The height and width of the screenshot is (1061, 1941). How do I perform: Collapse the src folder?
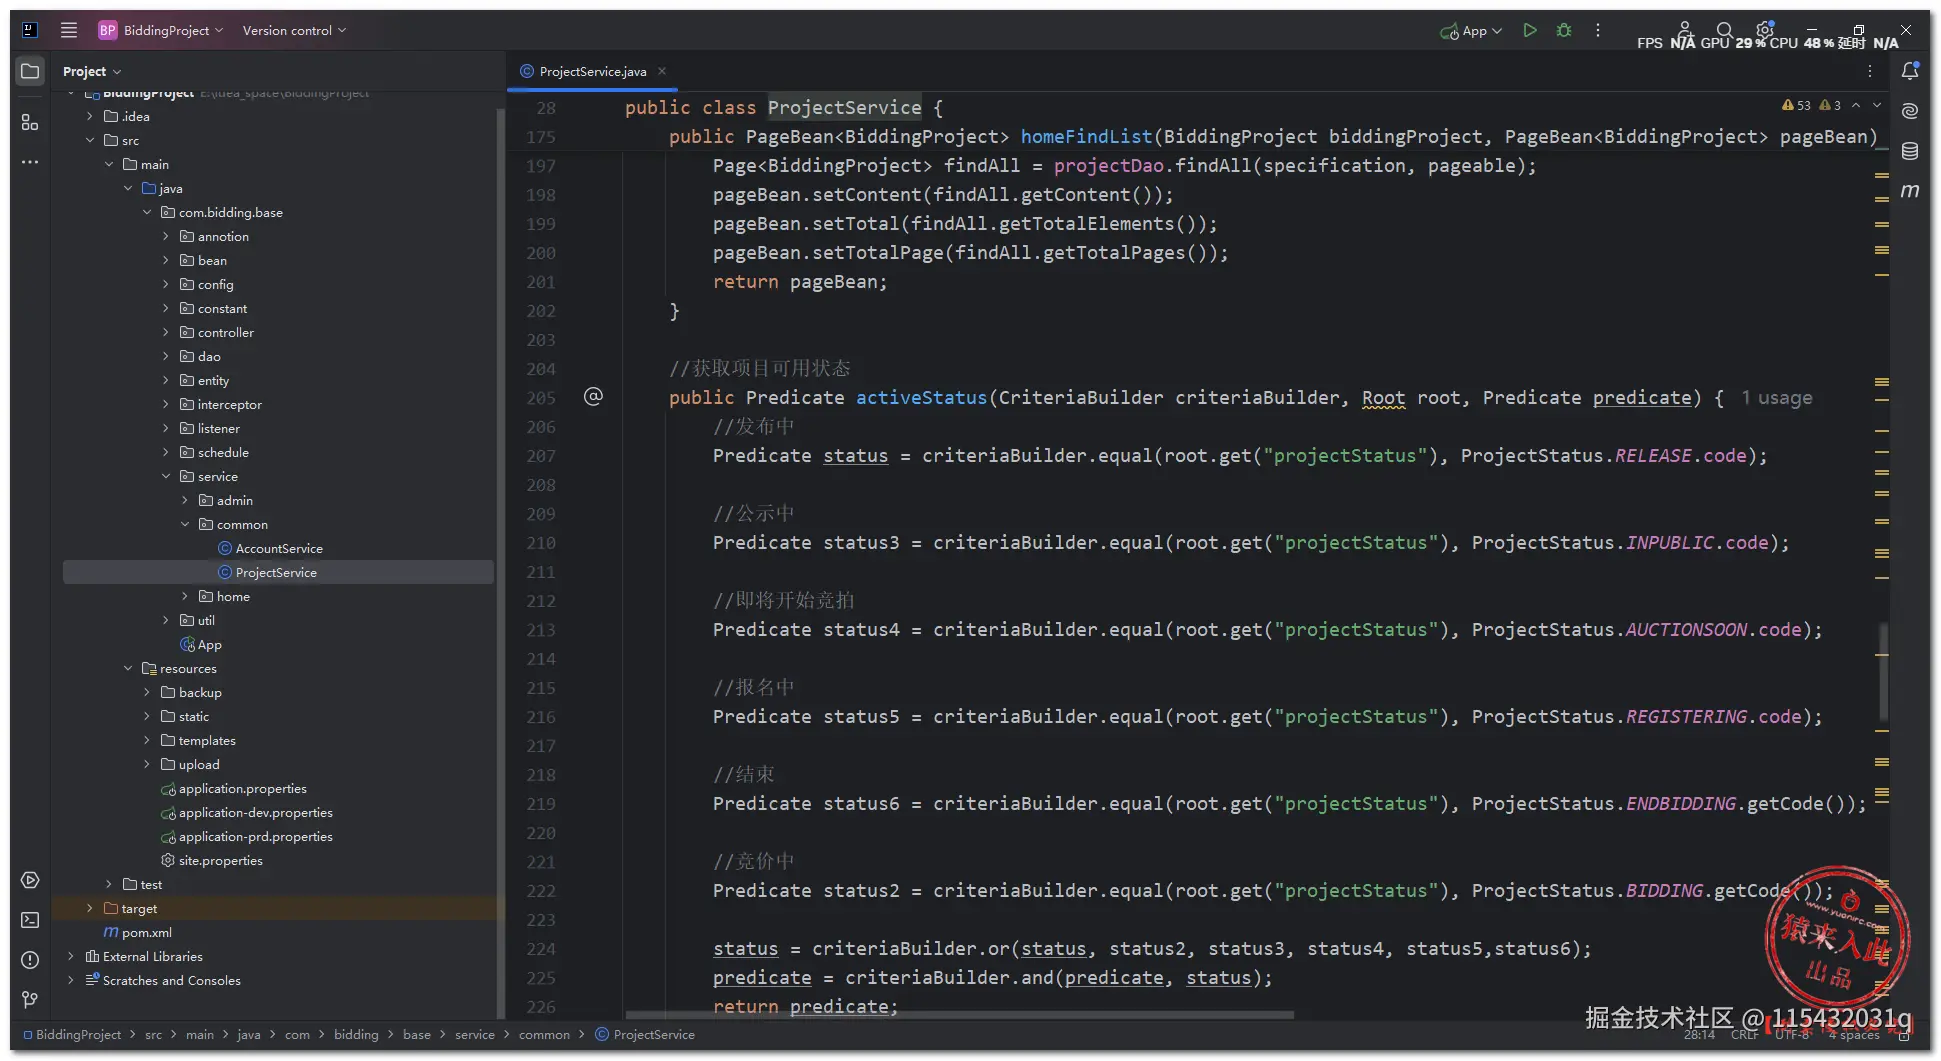(90, 140)
